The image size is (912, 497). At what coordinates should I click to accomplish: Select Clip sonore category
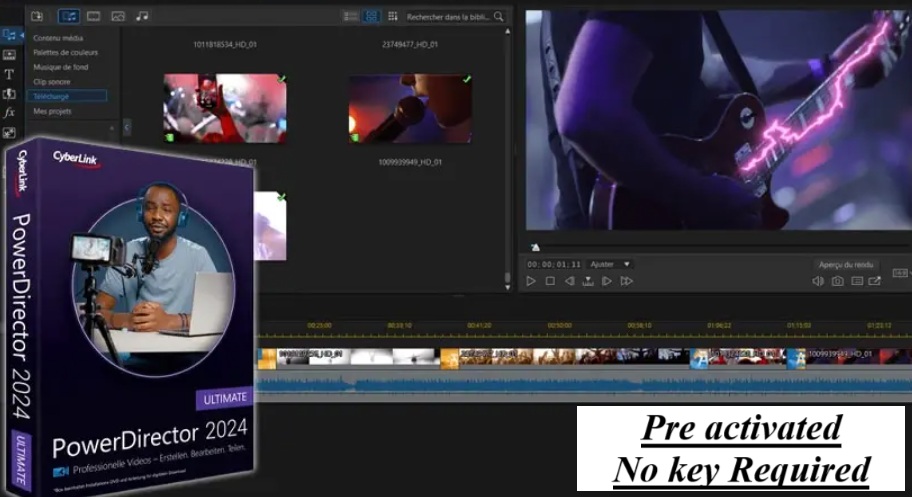52,81
